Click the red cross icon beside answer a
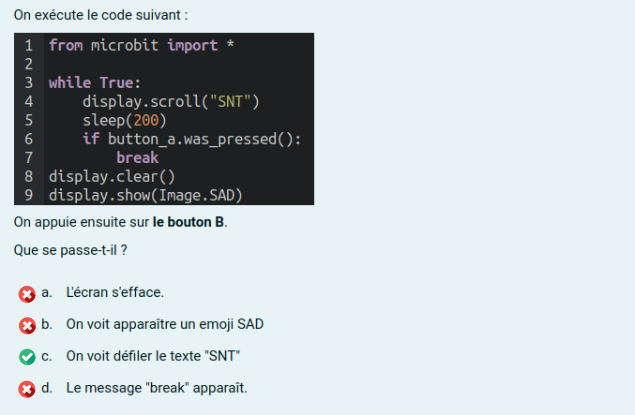Screen dimensions: 635x415 27,294
